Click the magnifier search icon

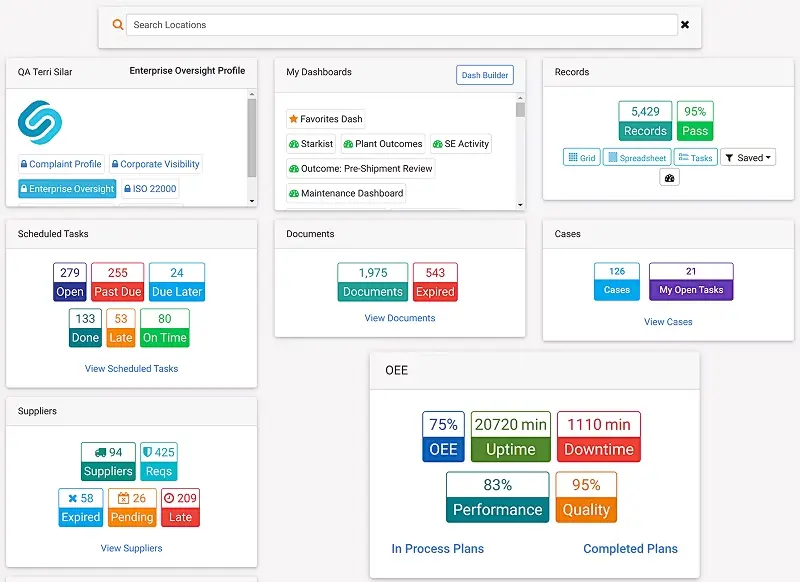pyautogui.click(x=118, y=25)
